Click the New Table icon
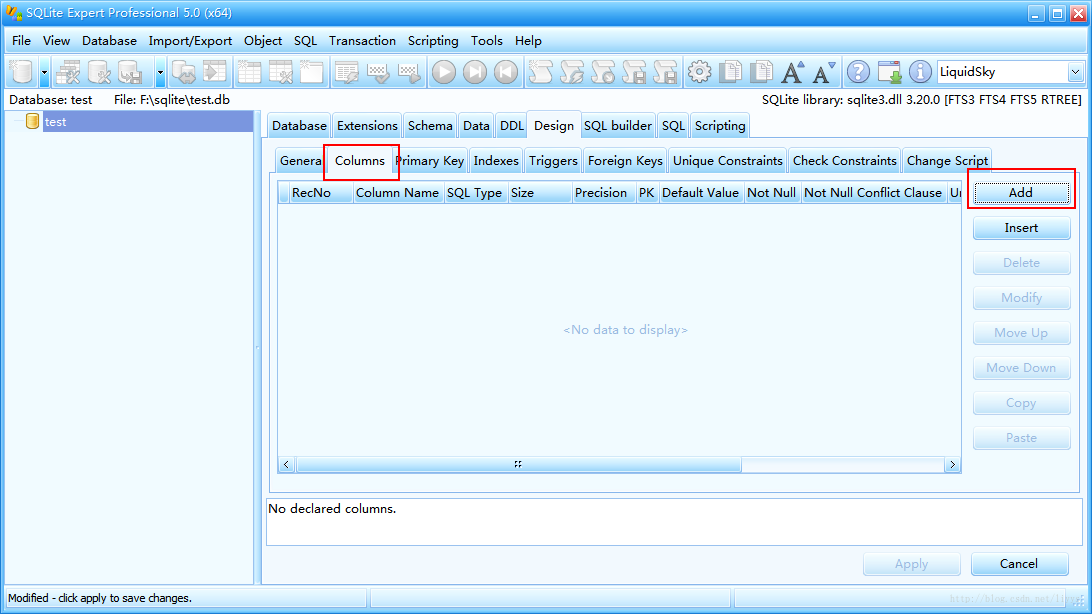The width and height of the screenshot is (1092, 614). (x=249, y=72)
